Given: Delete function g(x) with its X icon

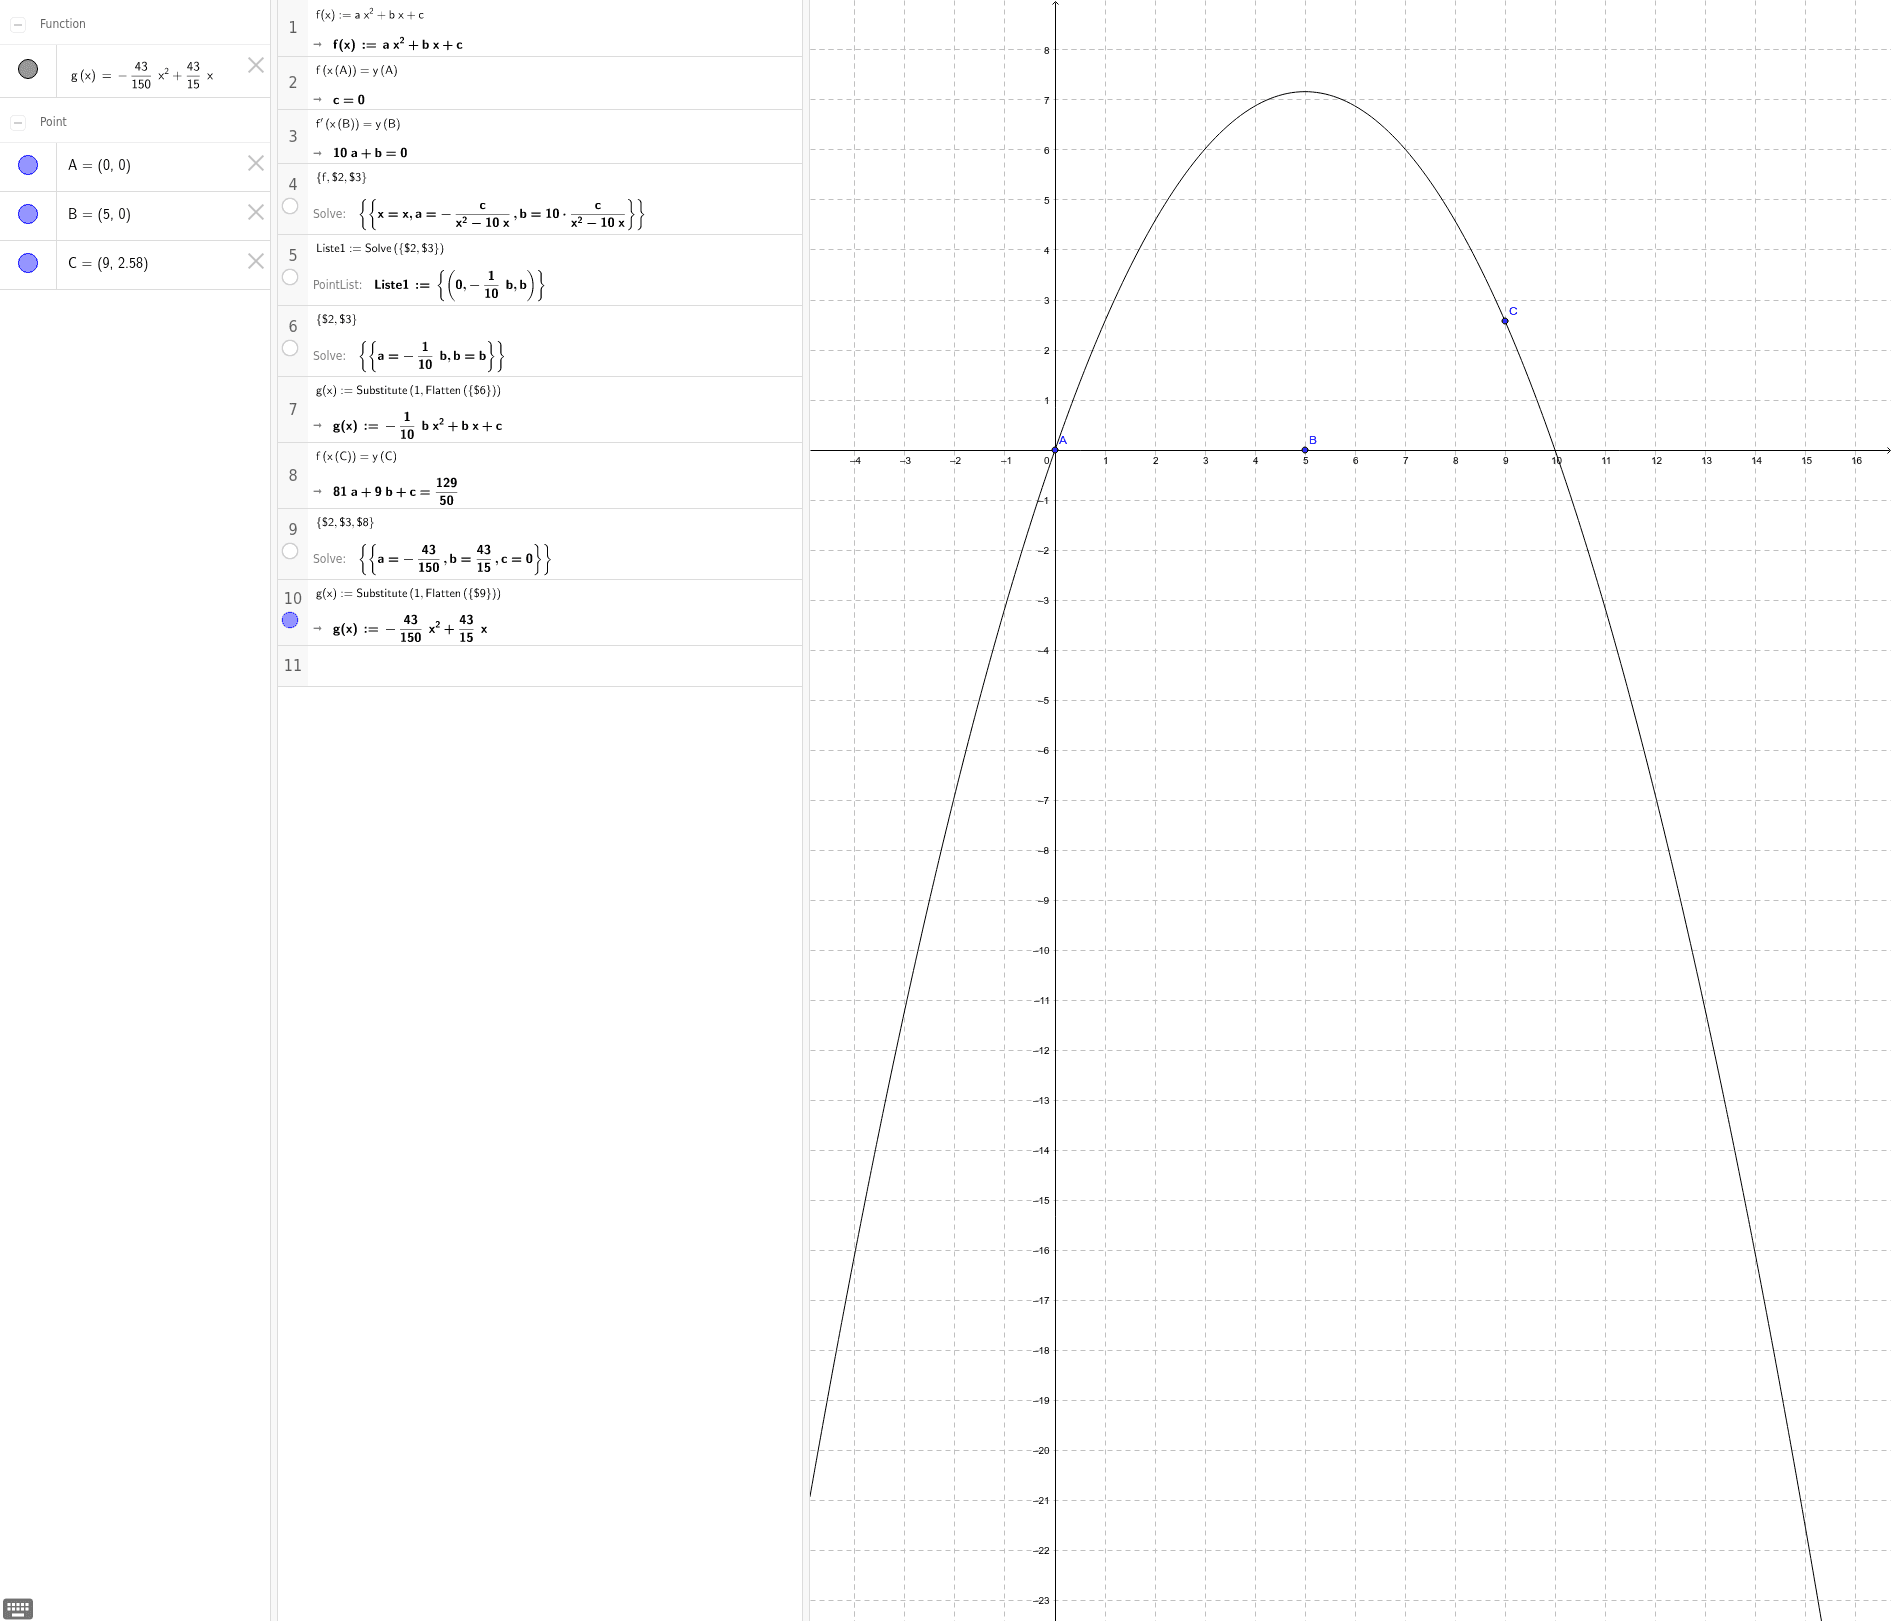Looking at the screenshot, I should coord(256,65).
